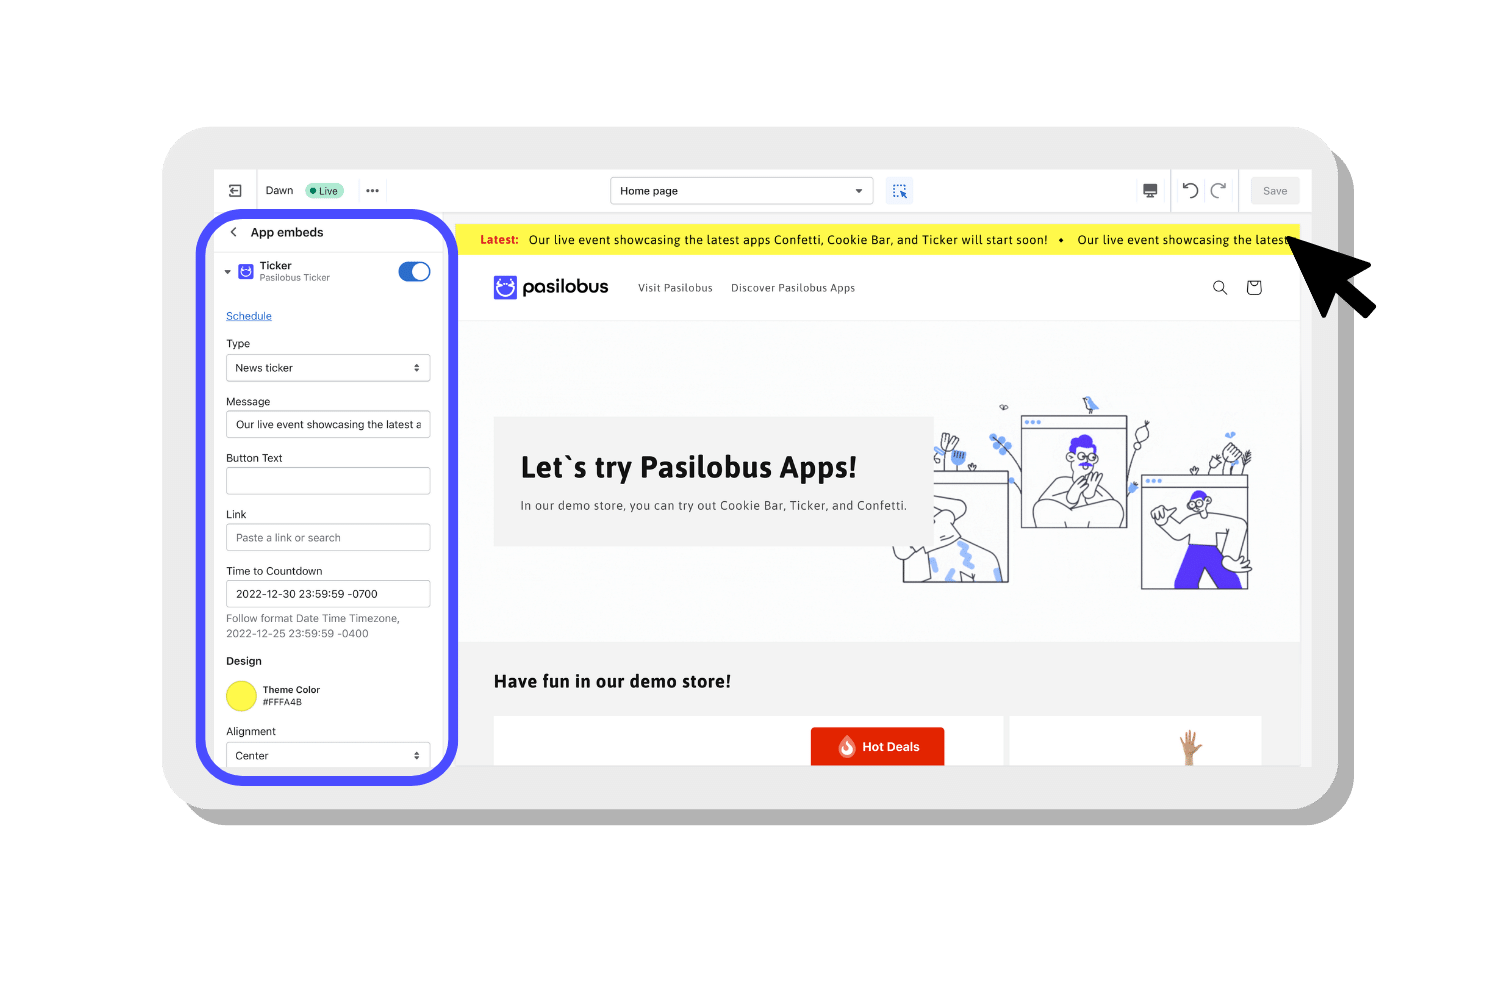
Task: Click the undo arrow icon
Action: point(1190,191)
